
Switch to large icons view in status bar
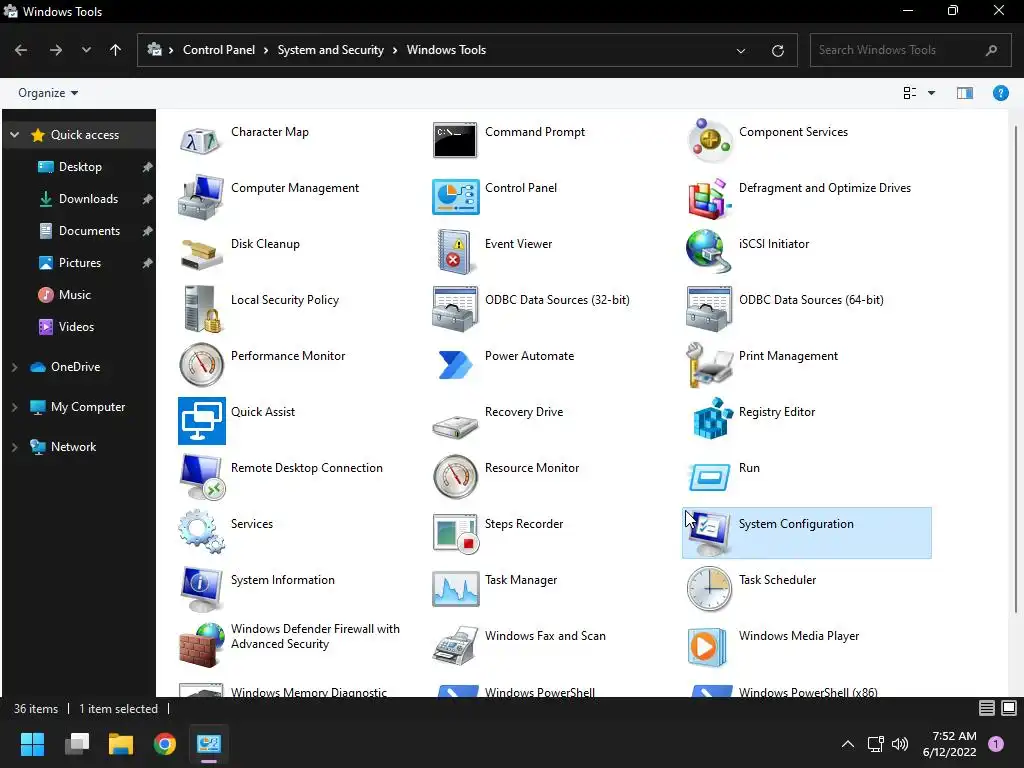(x=1009, y=708)
